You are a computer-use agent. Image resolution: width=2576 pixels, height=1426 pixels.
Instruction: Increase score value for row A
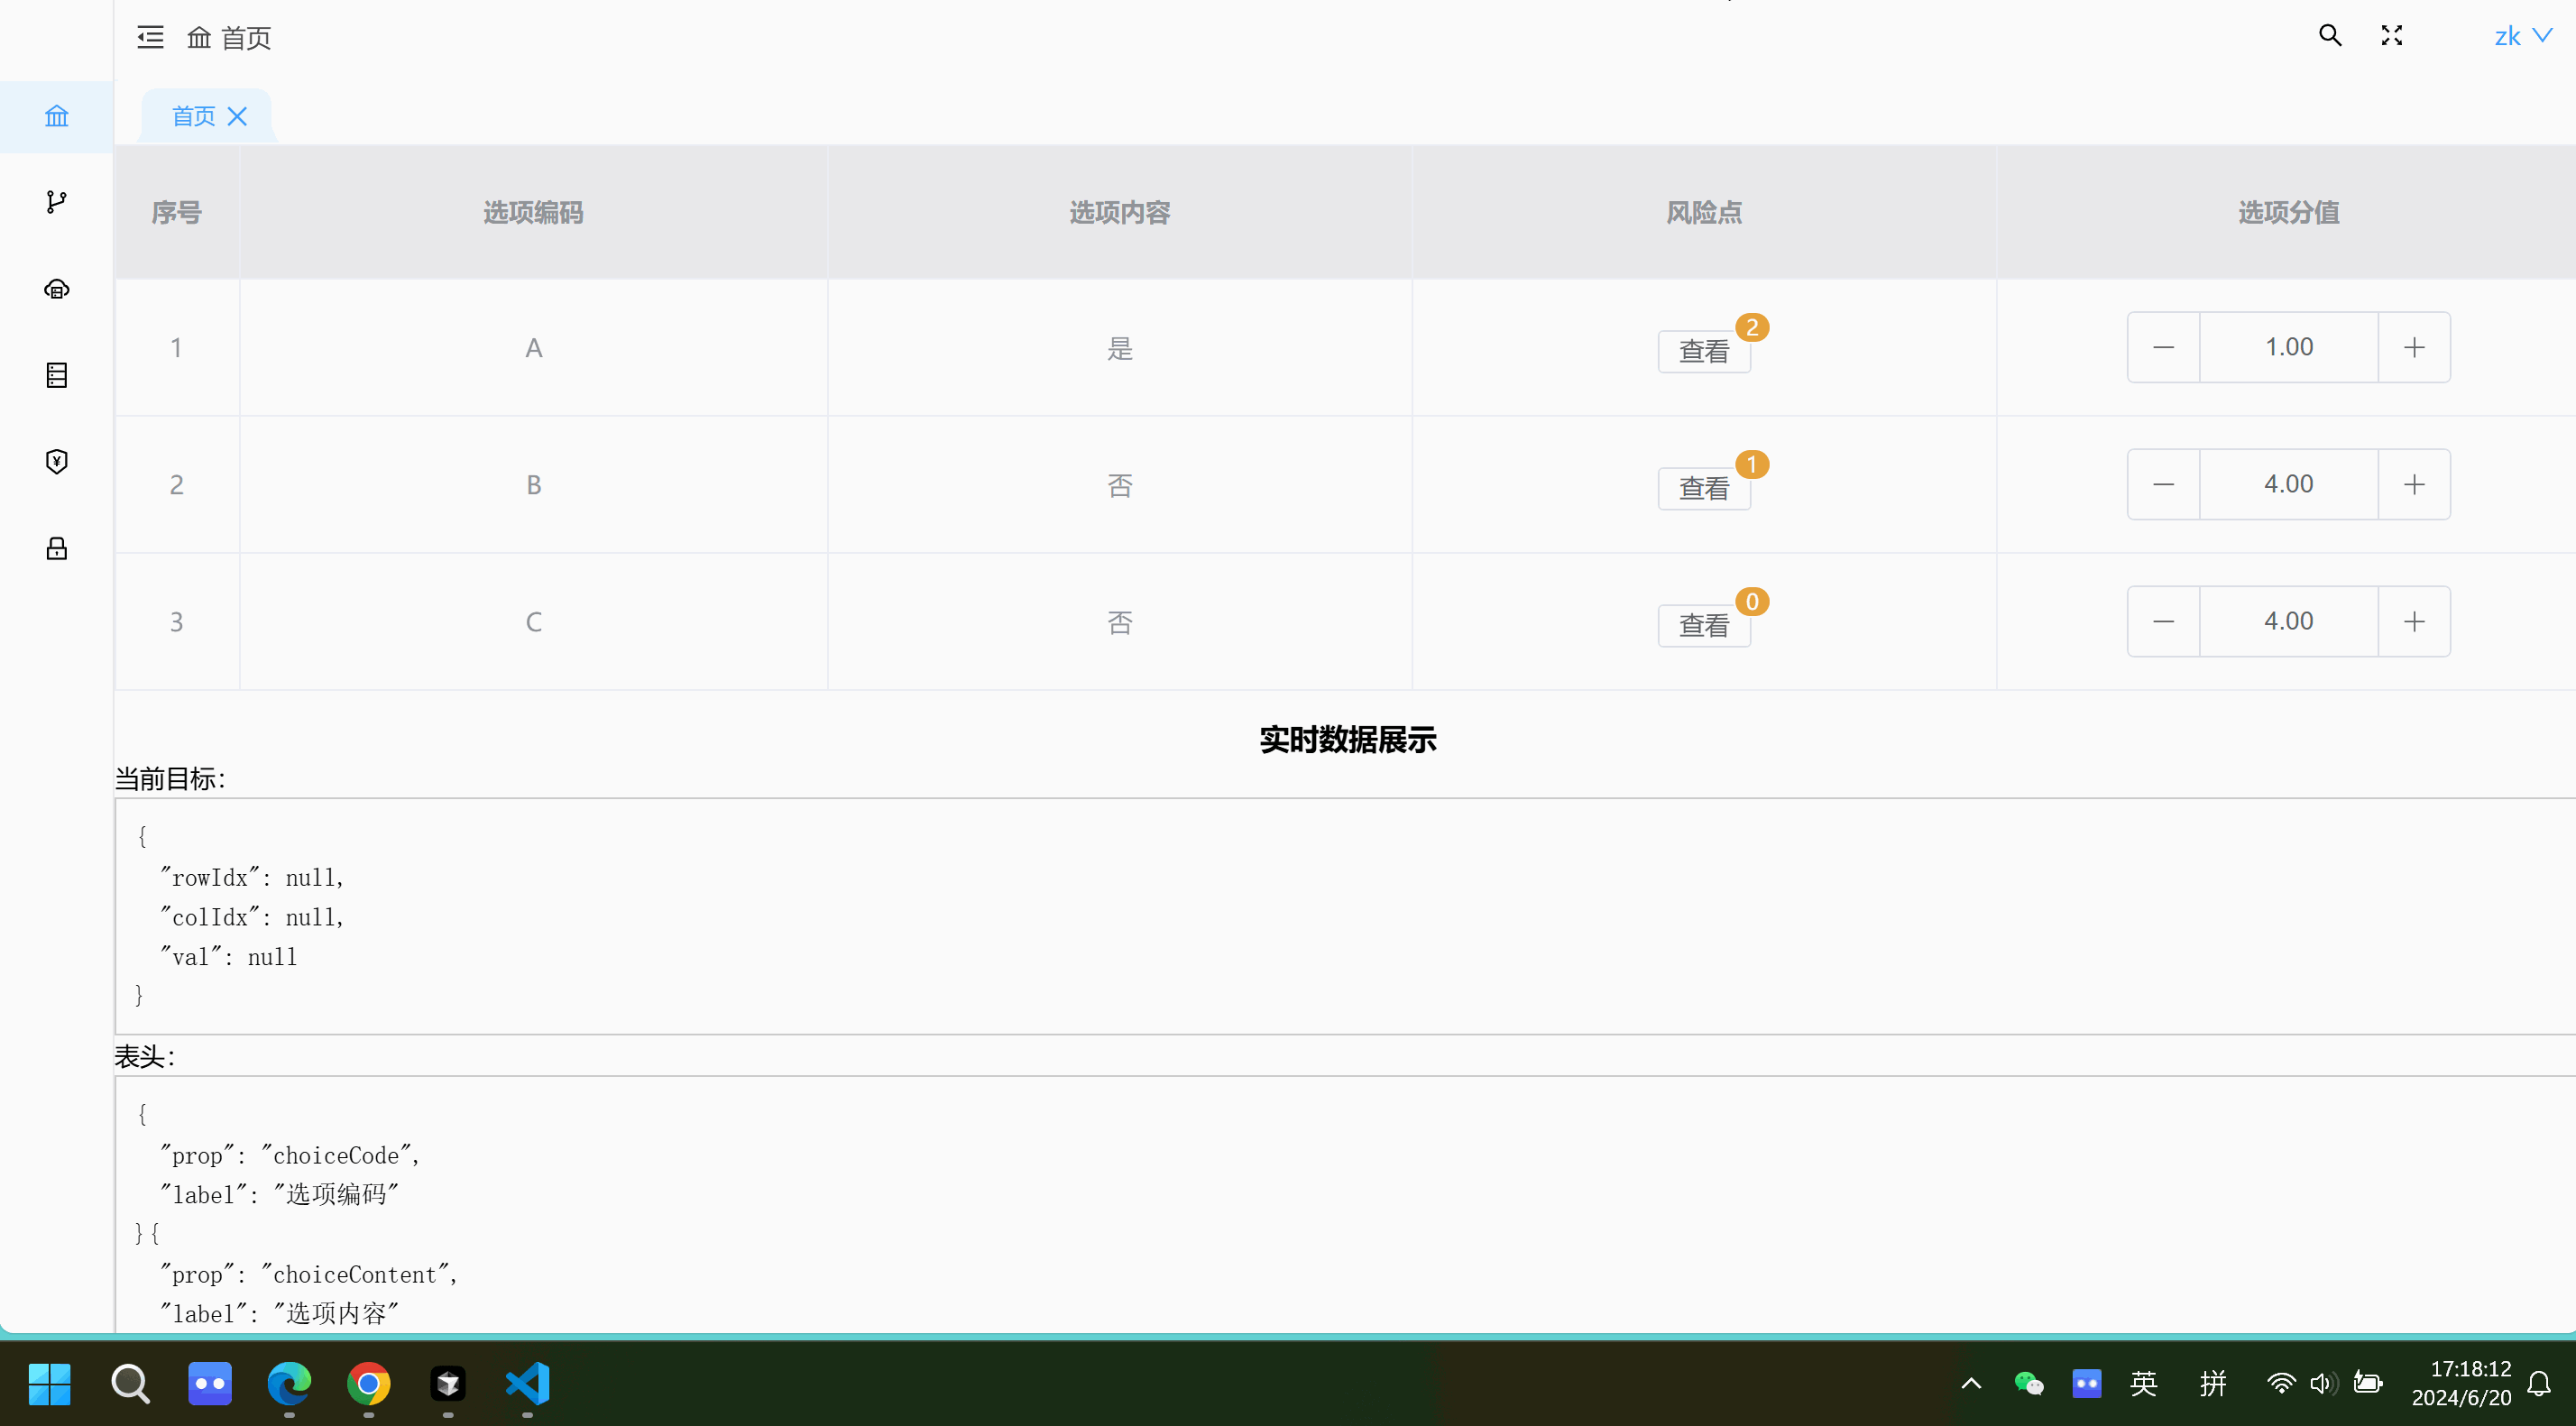2413,347
